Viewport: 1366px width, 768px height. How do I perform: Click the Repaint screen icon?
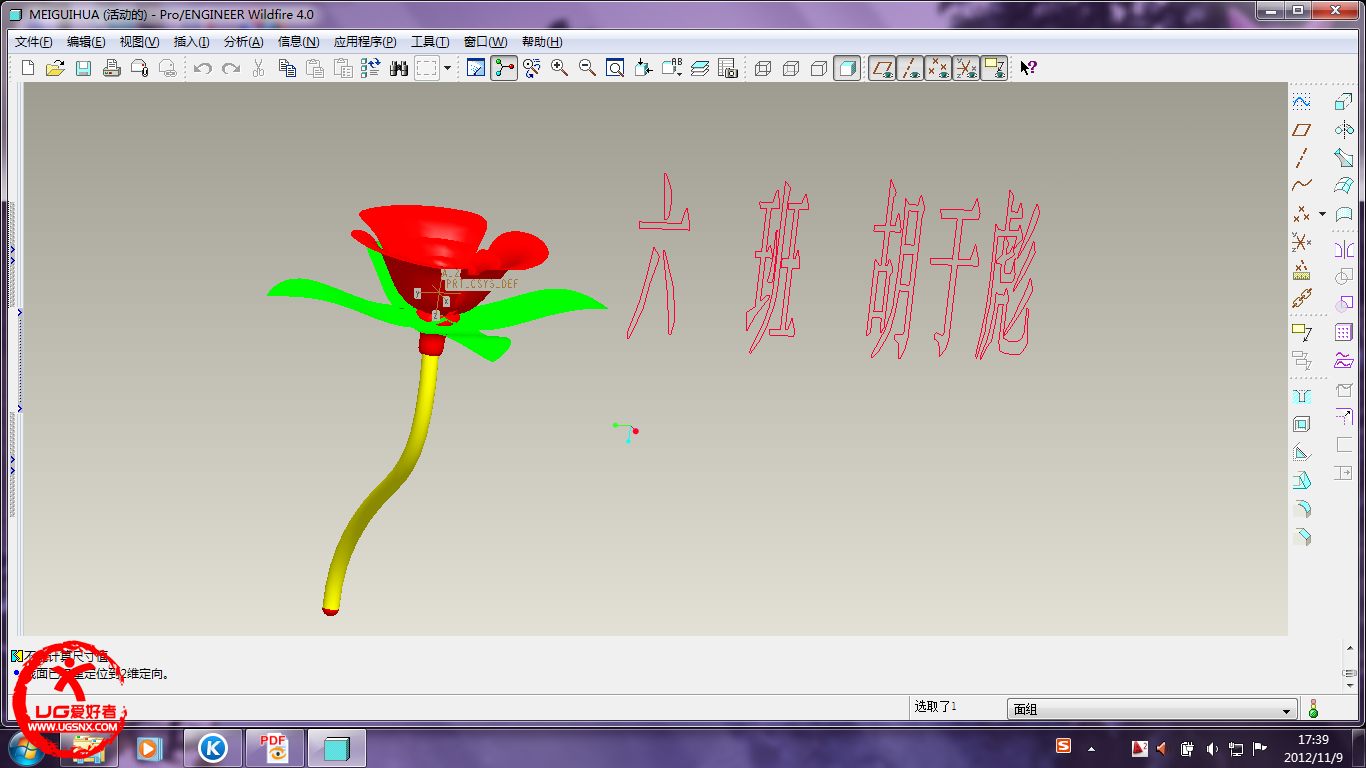click(476, 68)
